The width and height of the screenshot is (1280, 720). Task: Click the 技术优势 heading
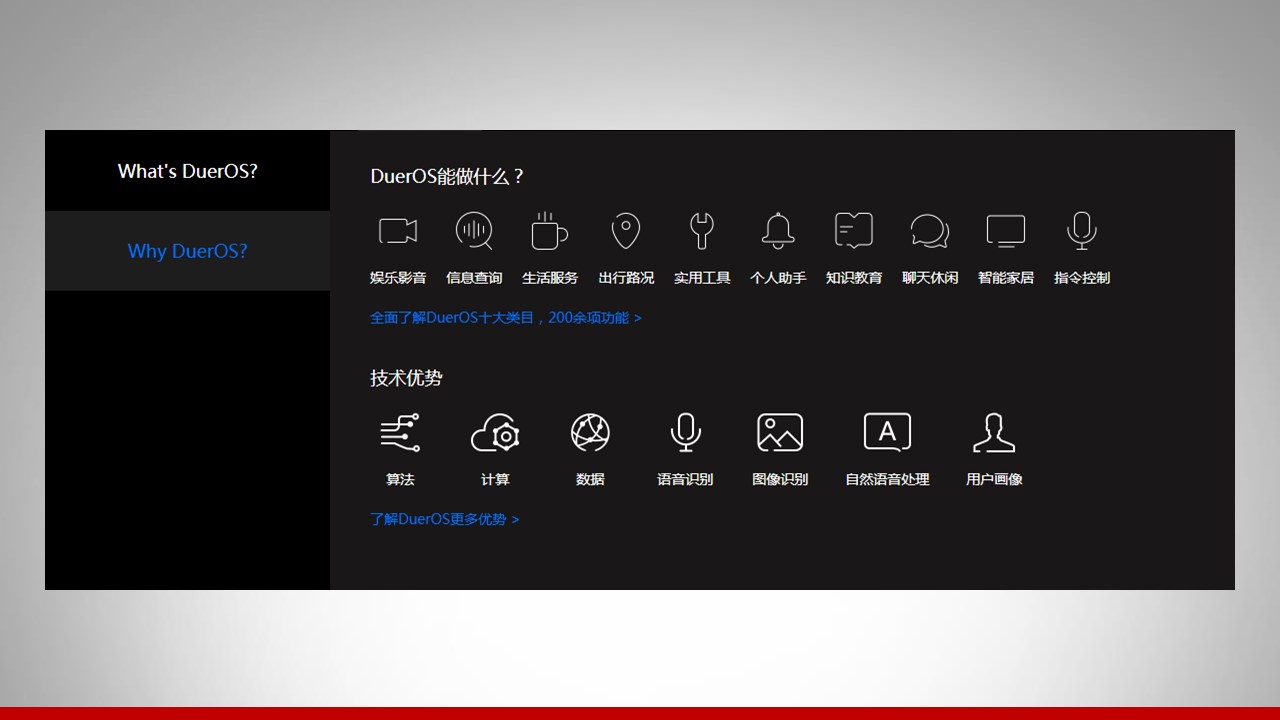click(406, 378)
